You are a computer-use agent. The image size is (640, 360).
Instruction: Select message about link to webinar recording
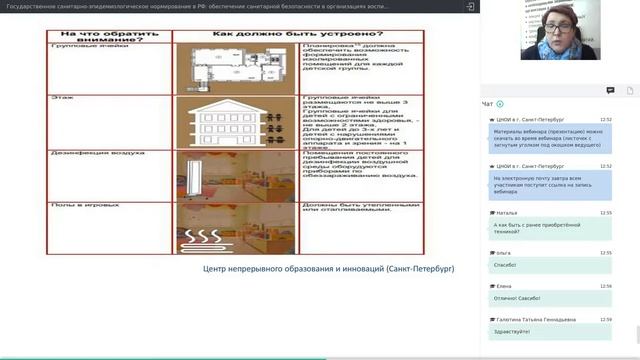pos(550,185)
